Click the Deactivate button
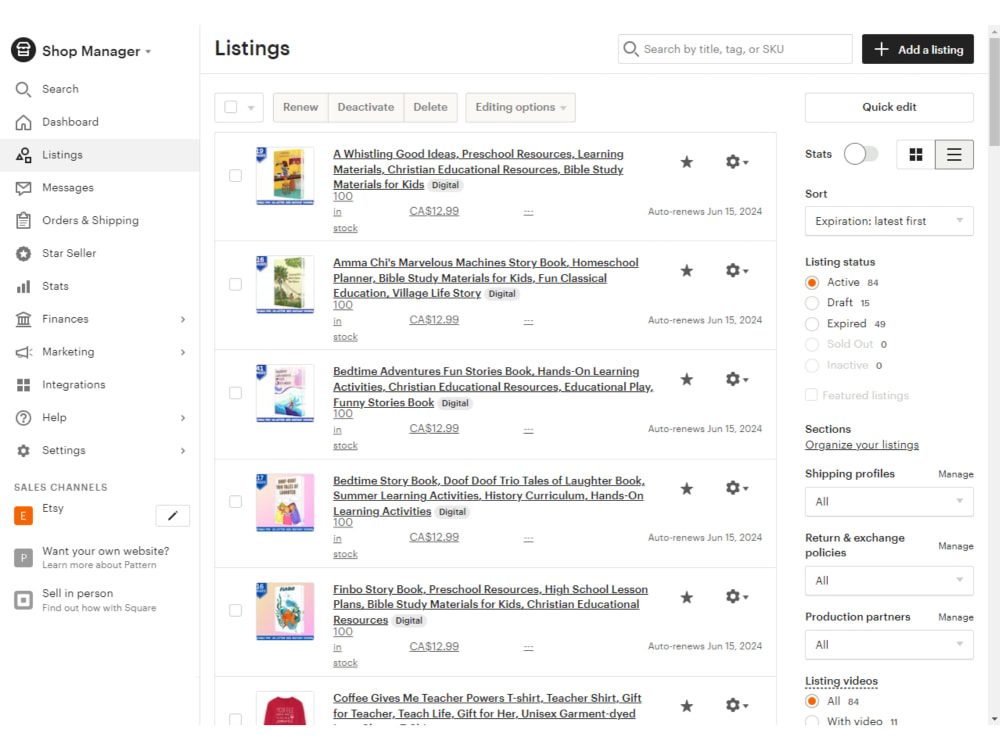 365,107
